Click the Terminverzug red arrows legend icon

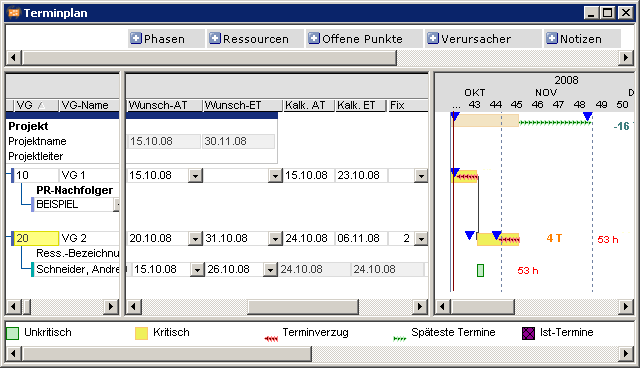pyautogui.click(x=271, y=339)
